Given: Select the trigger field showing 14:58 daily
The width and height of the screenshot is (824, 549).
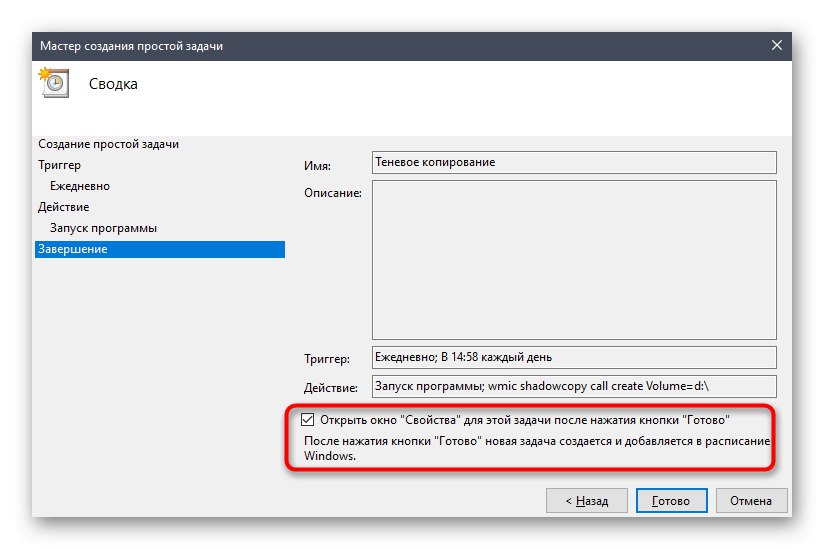Looking at the screenshot, I should 574,357.
